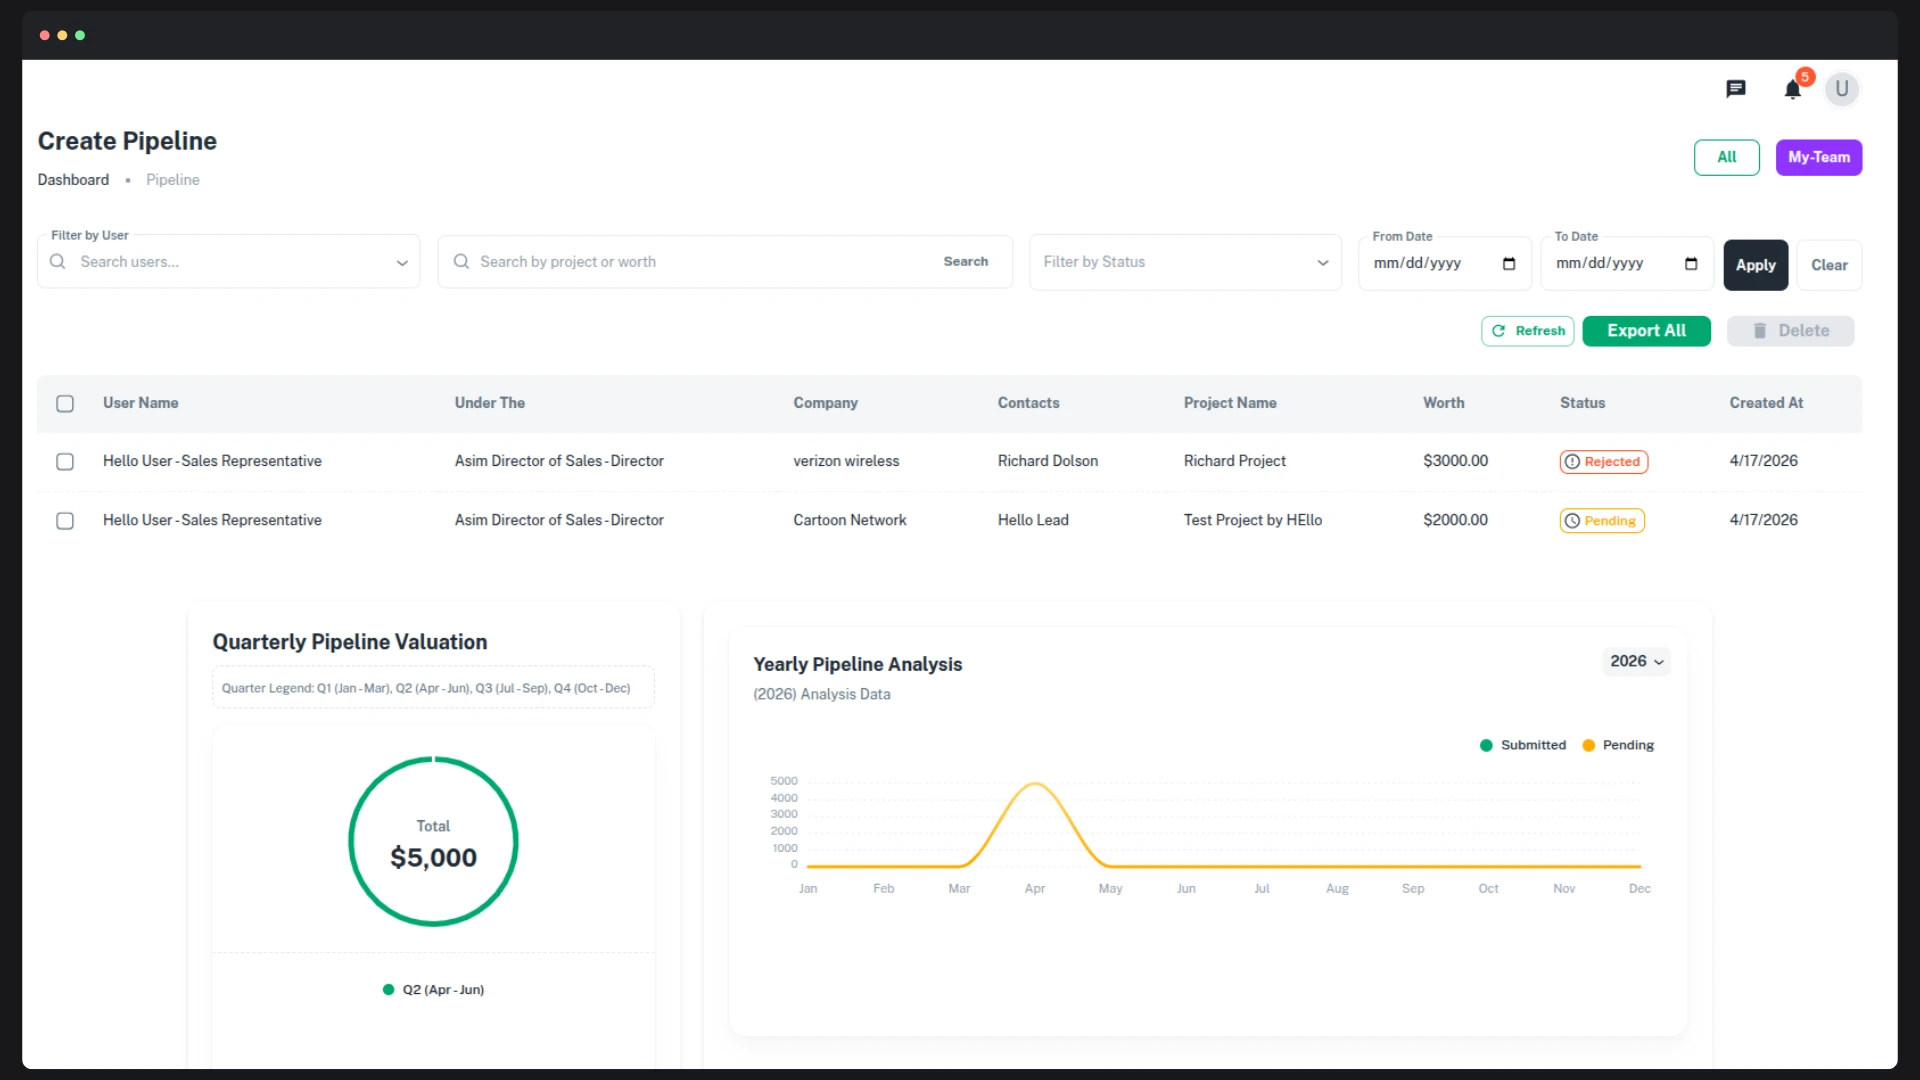Click the Delete button
The image size is (1920, 1080).
(1790, 331)
